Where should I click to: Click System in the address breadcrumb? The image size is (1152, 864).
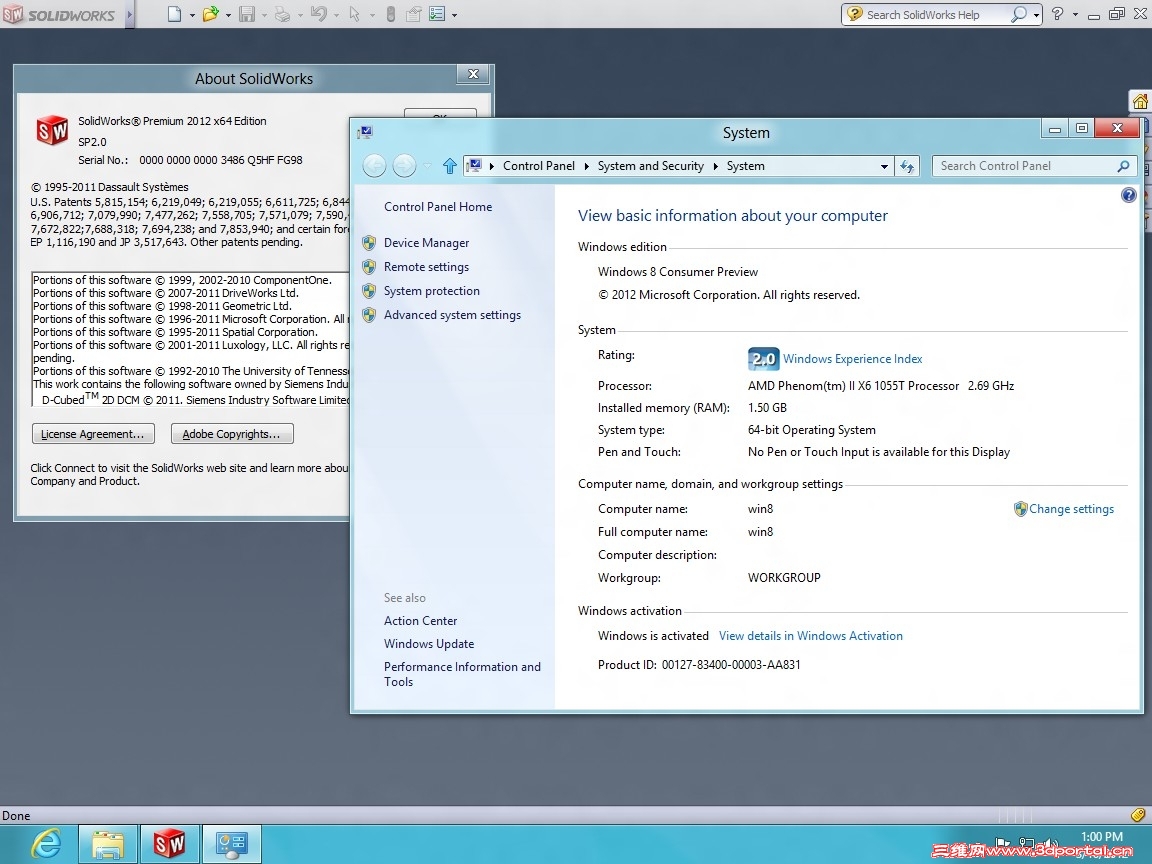[746, 166]
